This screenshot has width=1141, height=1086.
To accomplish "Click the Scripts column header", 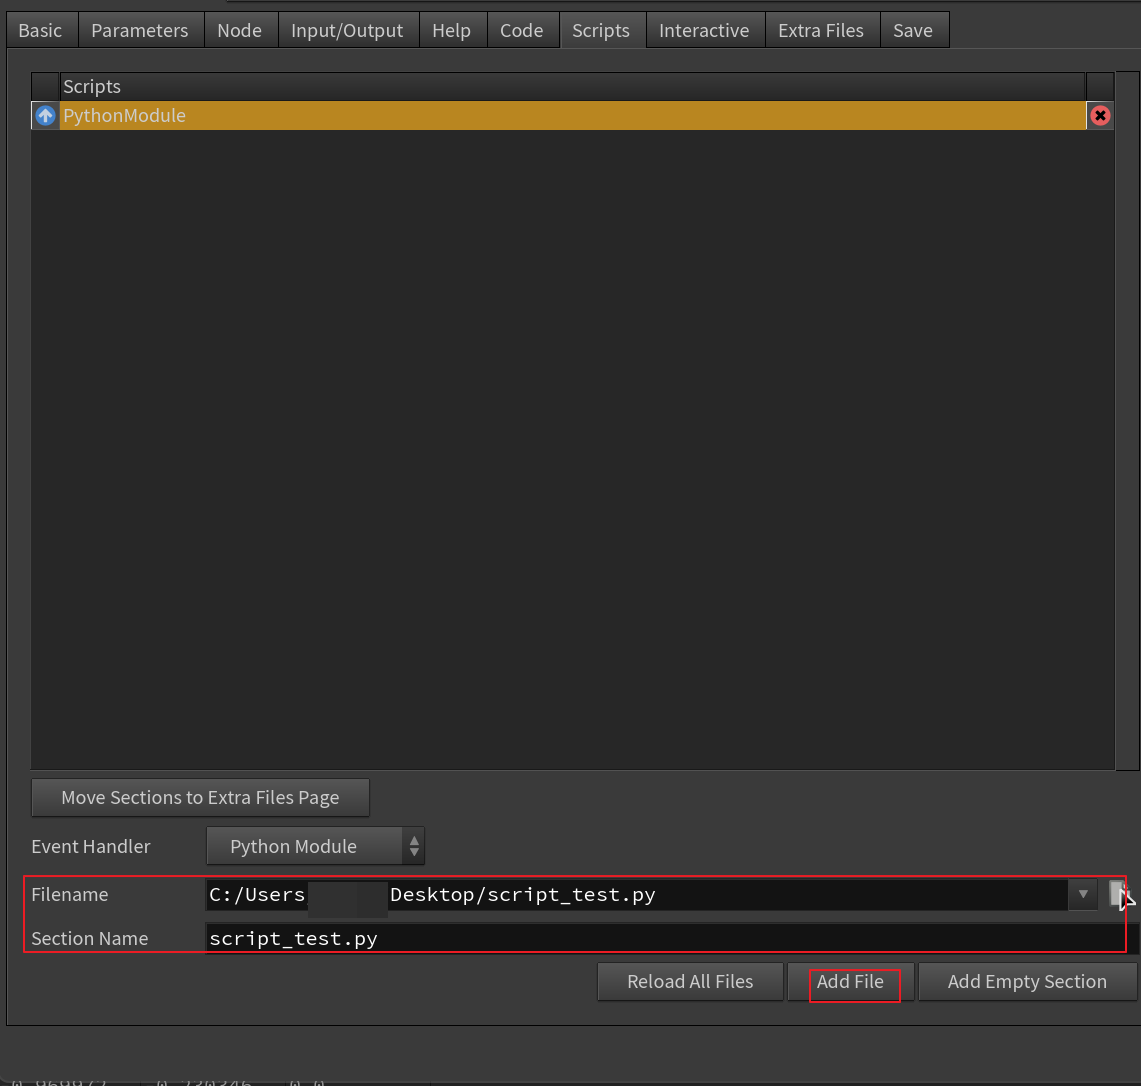I will 573,87.
